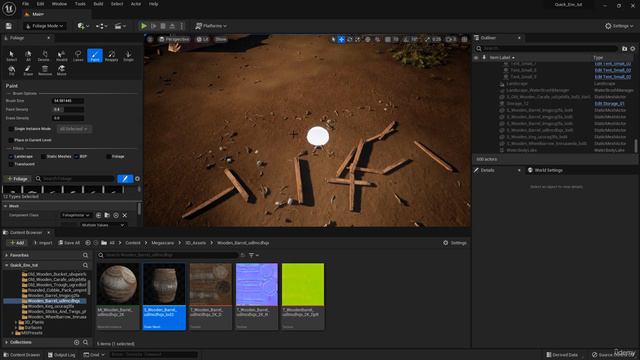Click the Save All button
The image size is (640, 360).
coord(69,243)
